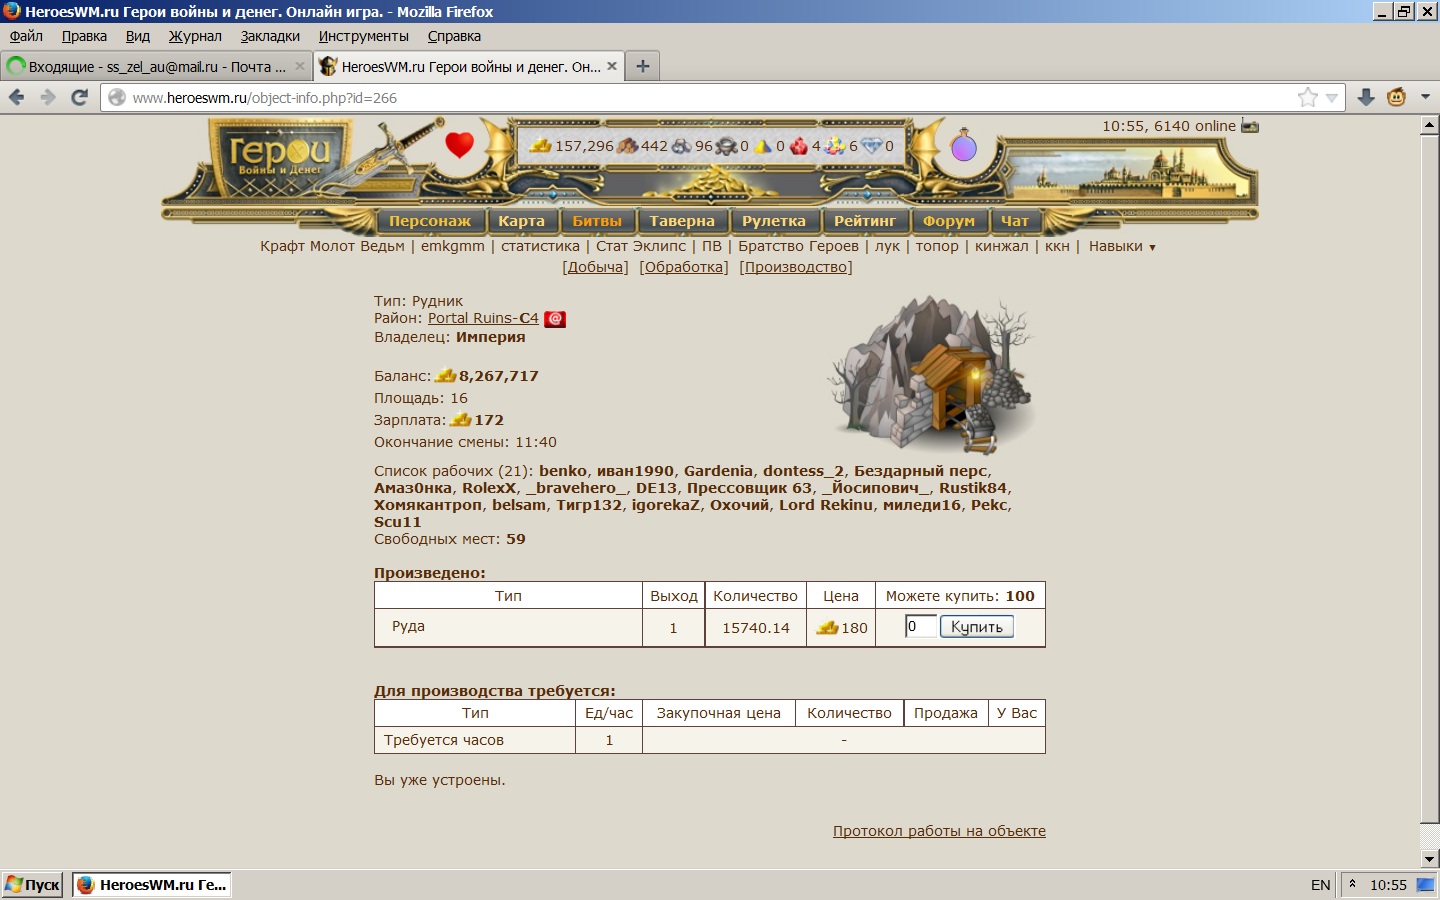The width and height of the screenshot is (1440, 900).
Task: Close the mail.ru inbox tab
Action: 299,66
